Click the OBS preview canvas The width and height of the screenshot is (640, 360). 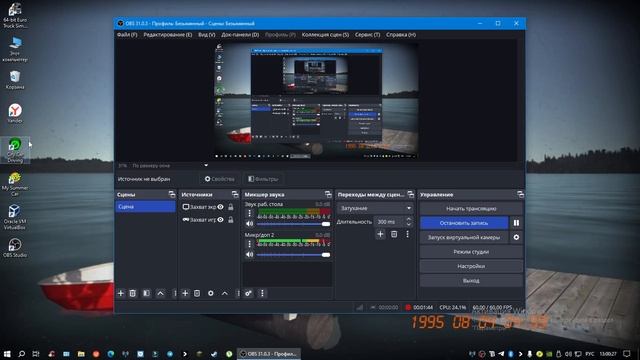pyautogui.click(x=316, y=100)
